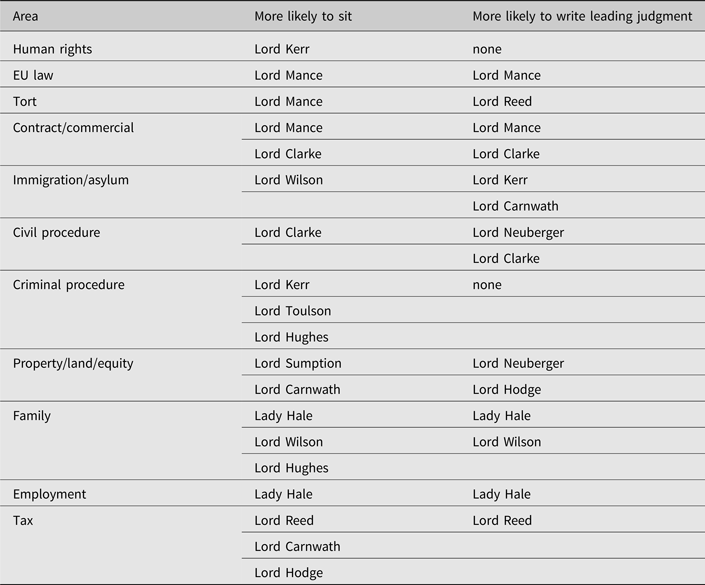Screen dimensions: 705x585
Task: Select "none" in the Human rights row
Action: point(487,49)
